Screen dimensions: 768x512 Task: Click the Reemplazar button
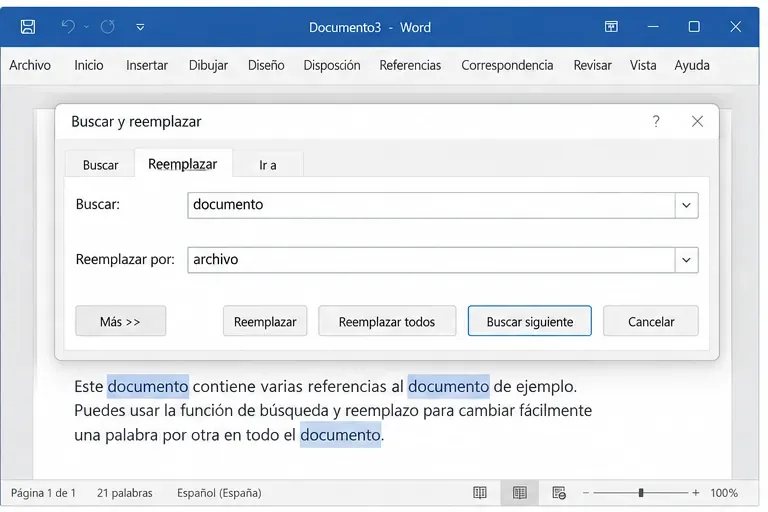265,321
